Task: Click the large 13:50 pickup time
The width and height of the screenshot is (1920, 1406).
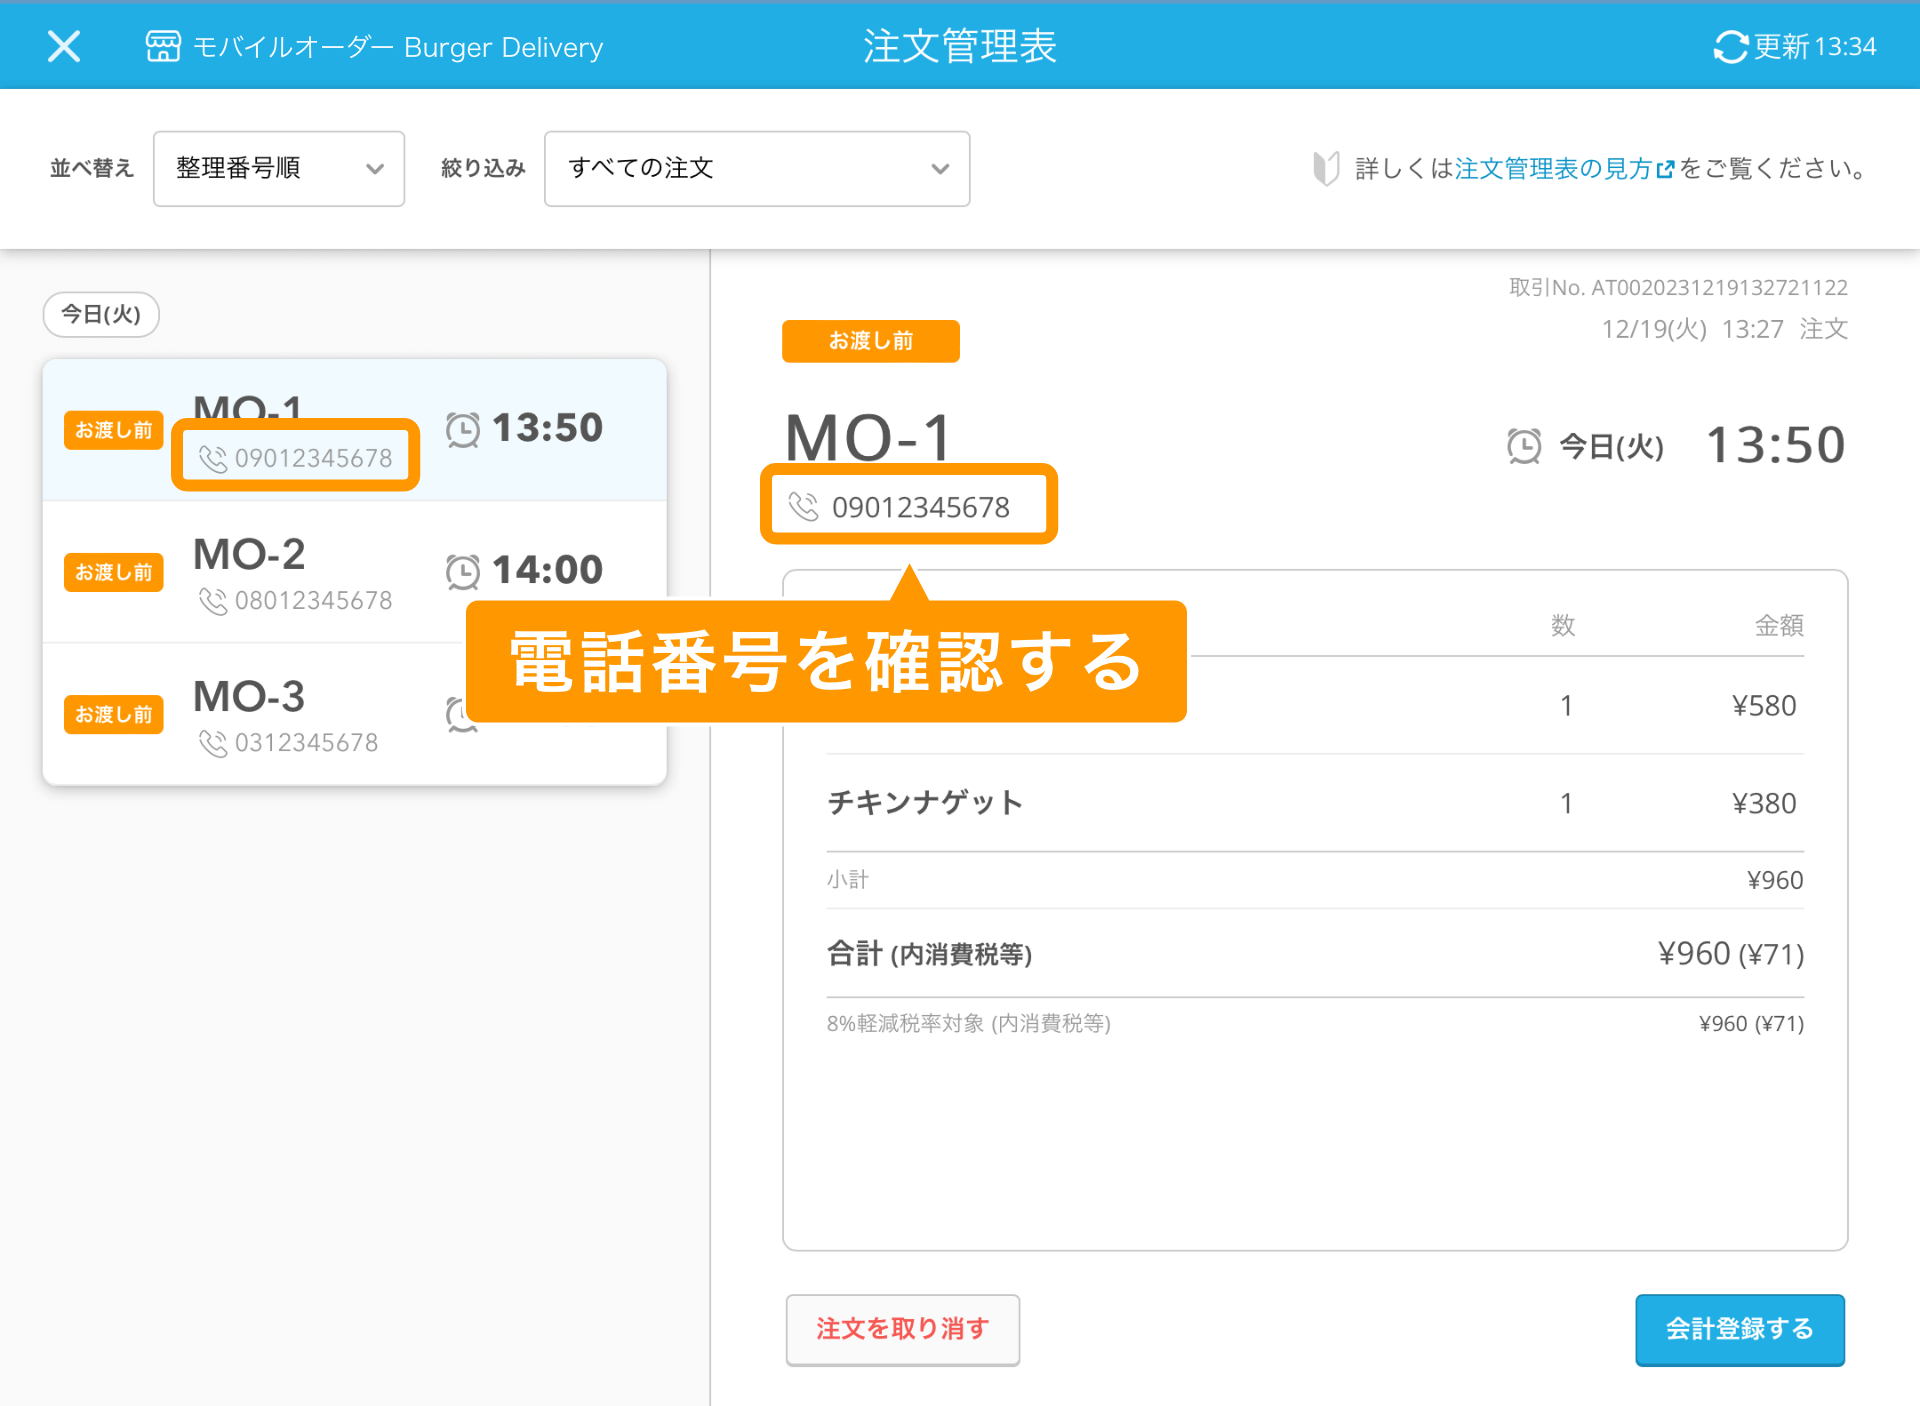Action: (x=1775, y=445)
